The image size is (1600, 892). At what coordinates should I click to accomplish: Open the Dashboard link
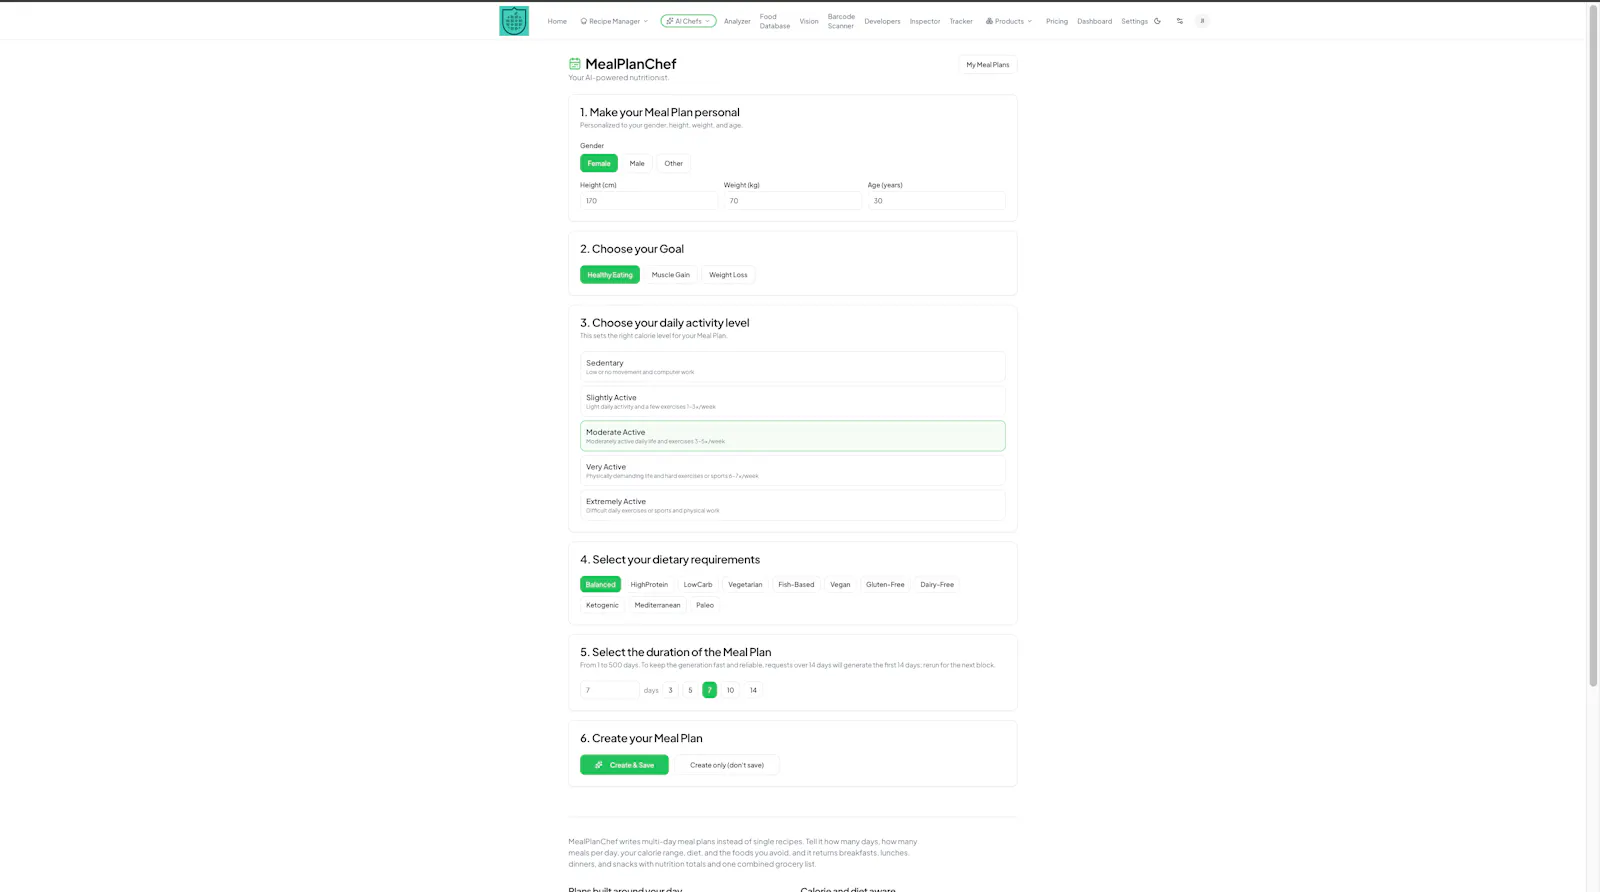coord(1094,21)
